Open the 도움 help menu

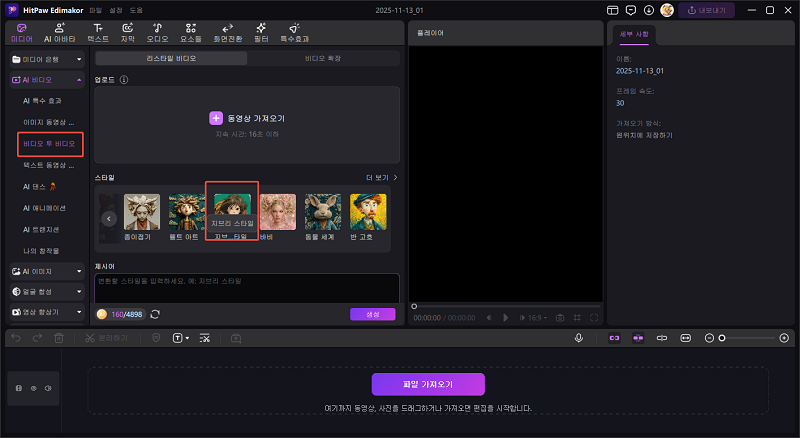pyautogui.click(x=136, y=10)
